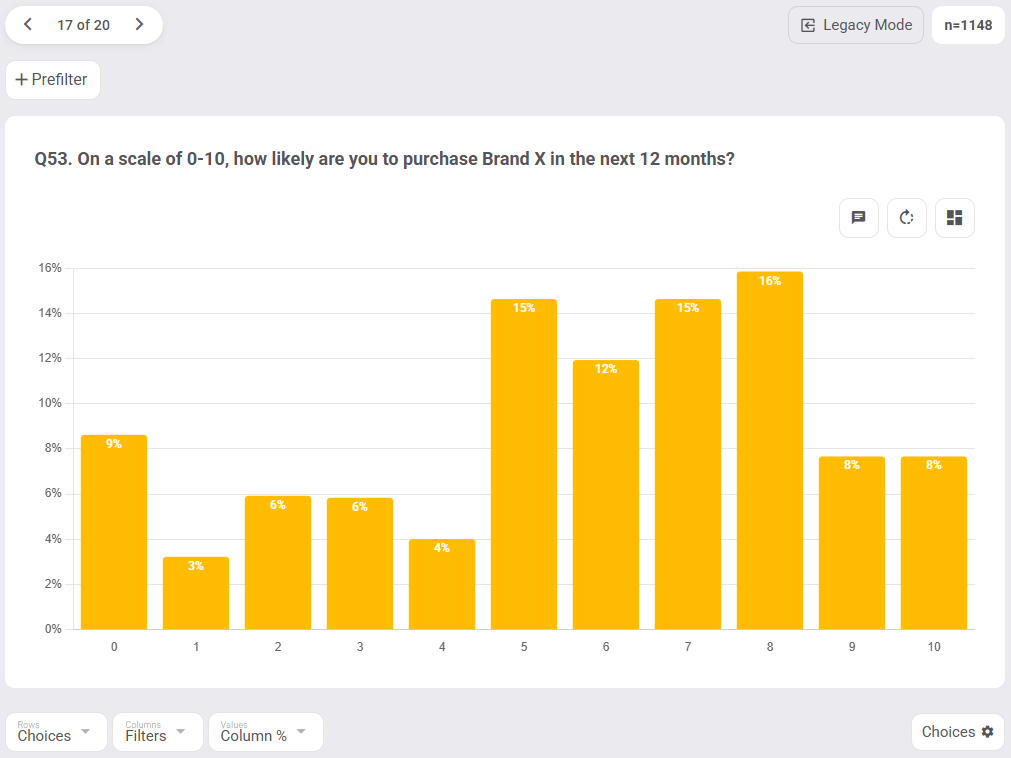Click the 3% bar for score 1
This screenshot has width=1011, height=758.
pos(196,593)
